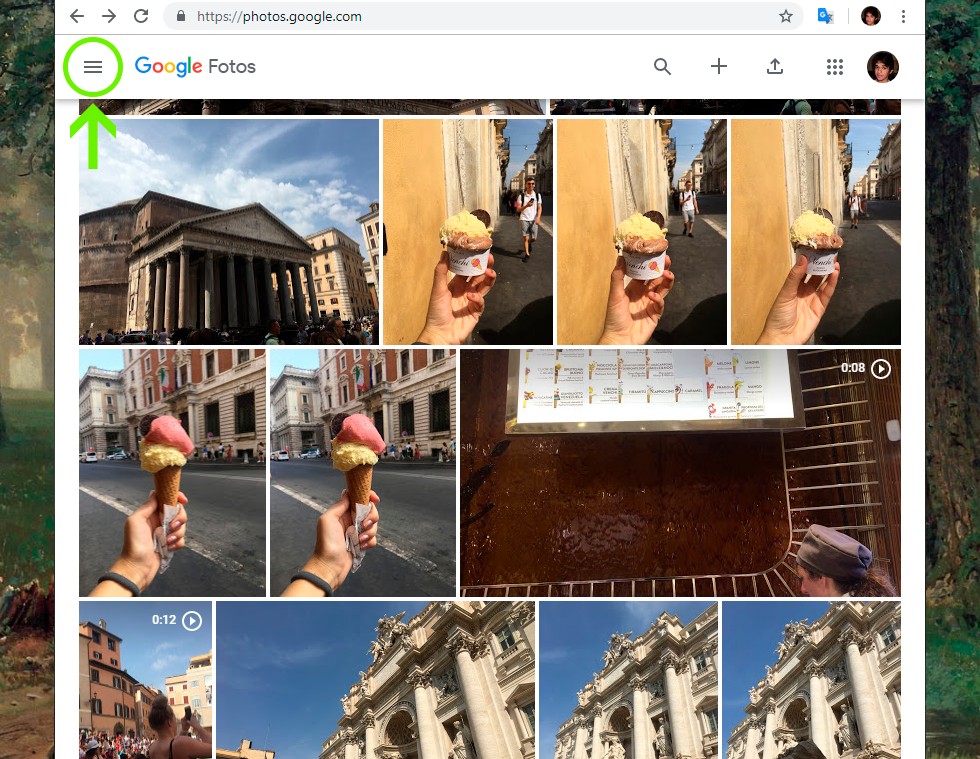Click the plus create icon
980x759 pixels.
[718, 67]
